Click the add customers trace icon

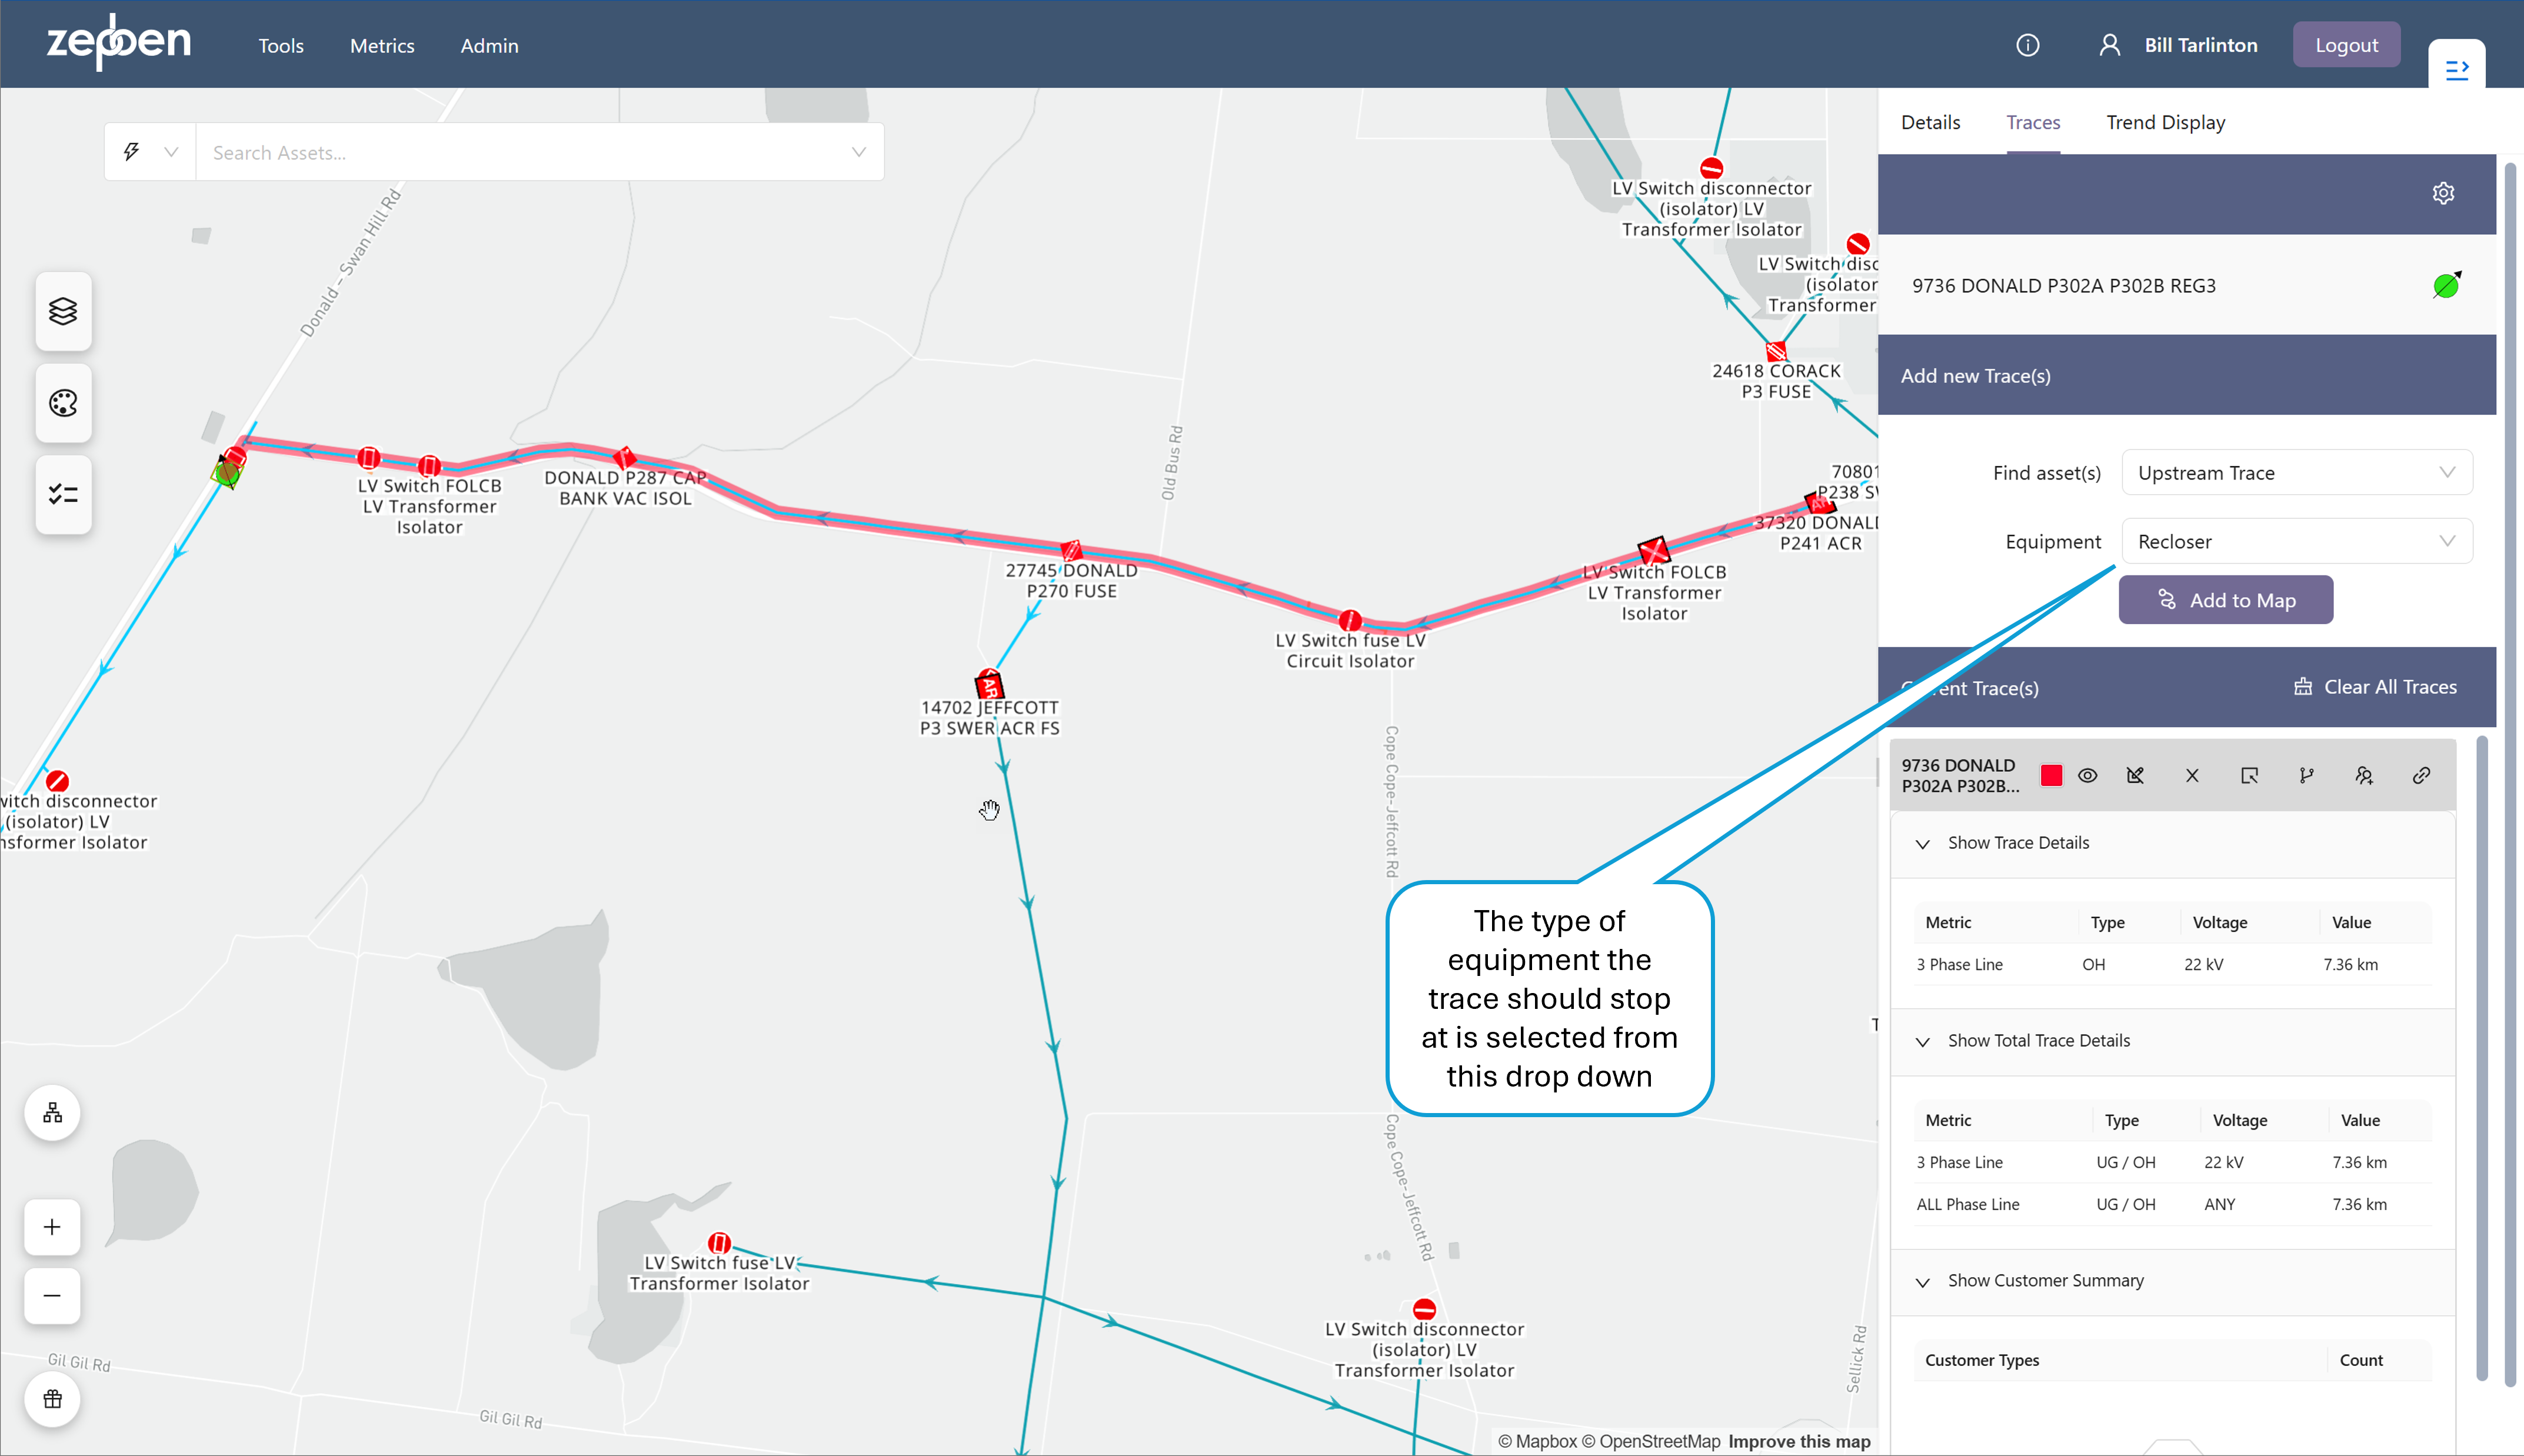click(2364, 775)
